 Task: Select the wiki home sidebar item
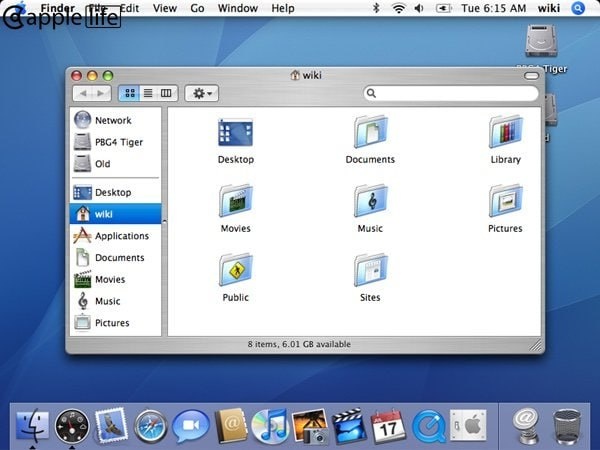(116, 214)
